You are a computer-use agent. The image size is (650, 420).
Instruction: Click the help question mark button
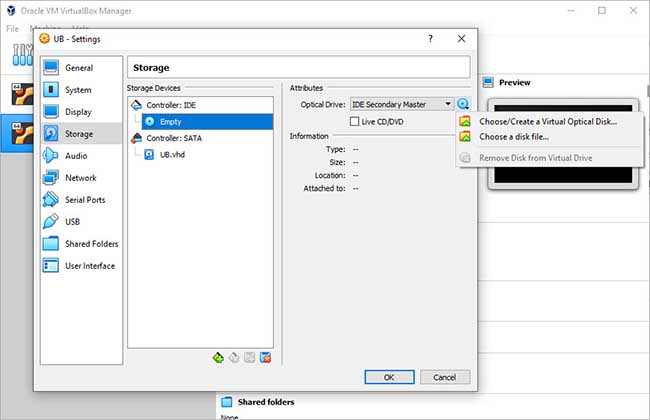[430, 39]
